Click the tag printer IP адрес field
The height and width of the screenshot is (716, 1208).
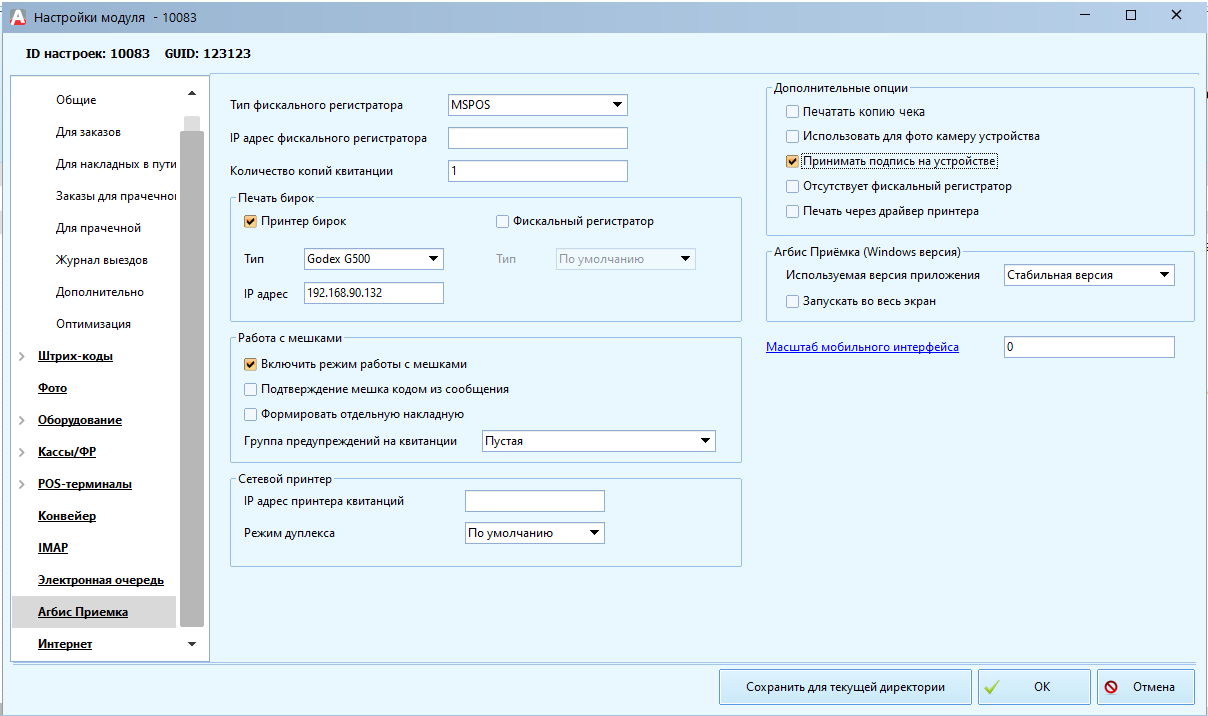point(373,293)
